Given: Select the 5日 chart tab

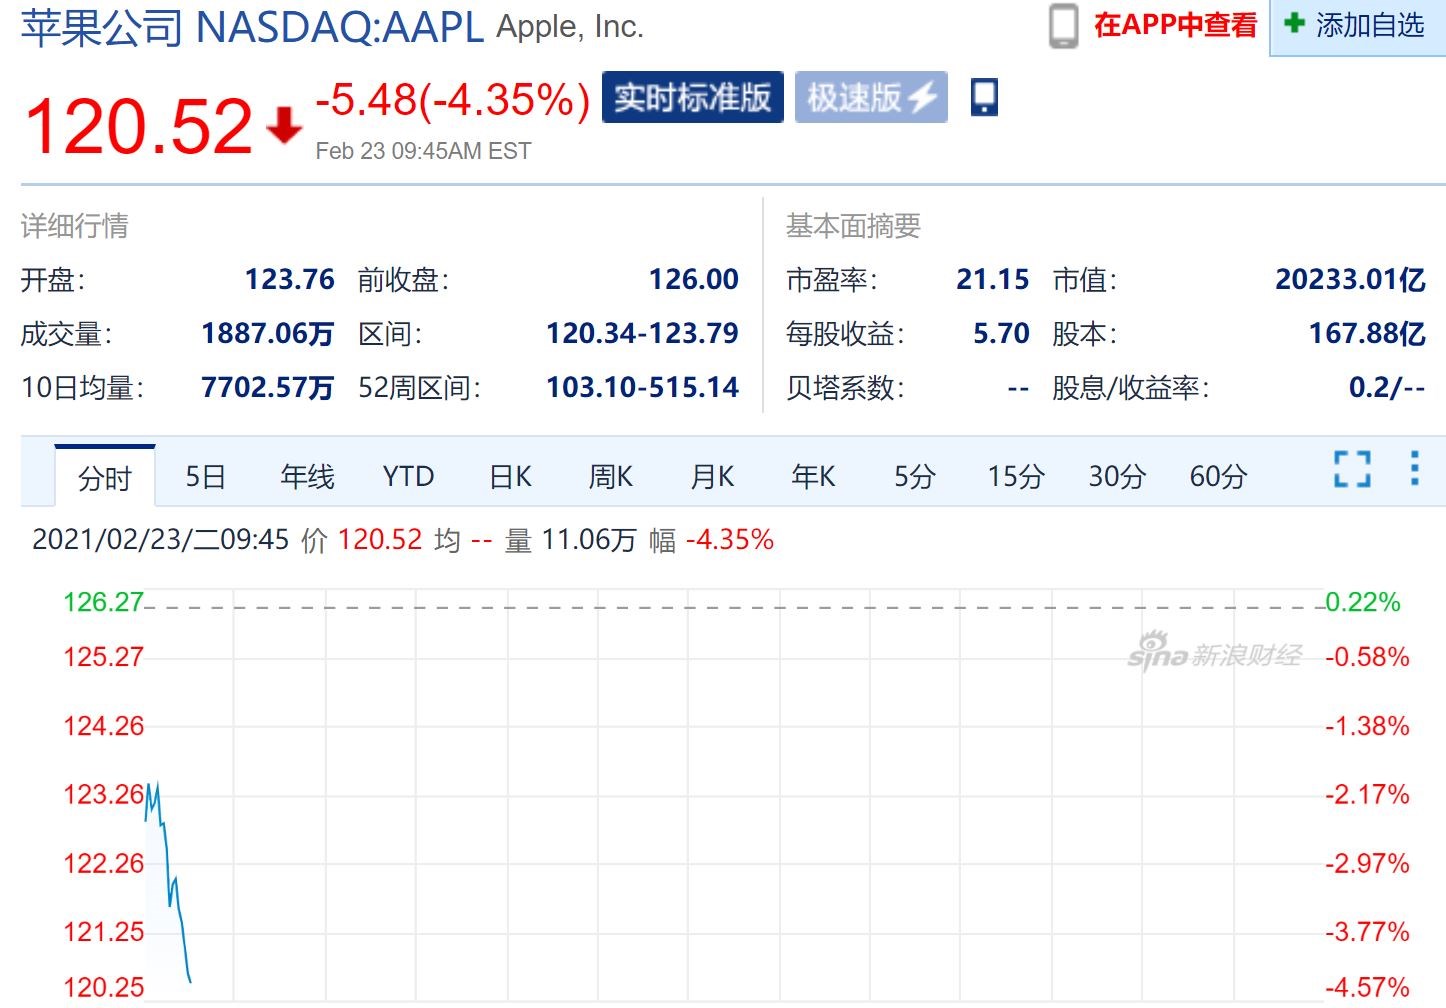Looking at the screenshot, I should click(205, 476).
